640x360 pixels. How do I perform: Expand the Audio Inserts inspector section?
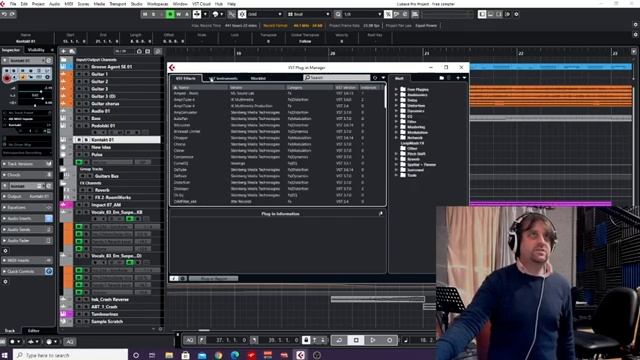click(27, 218)
